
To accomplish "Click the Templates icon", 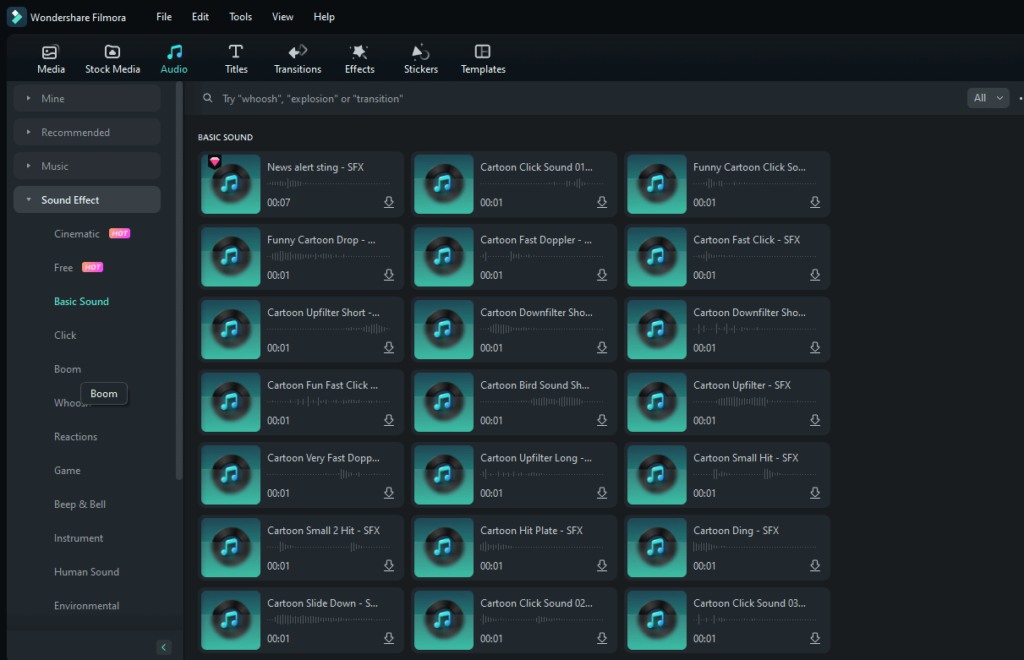I will [482, 57].
